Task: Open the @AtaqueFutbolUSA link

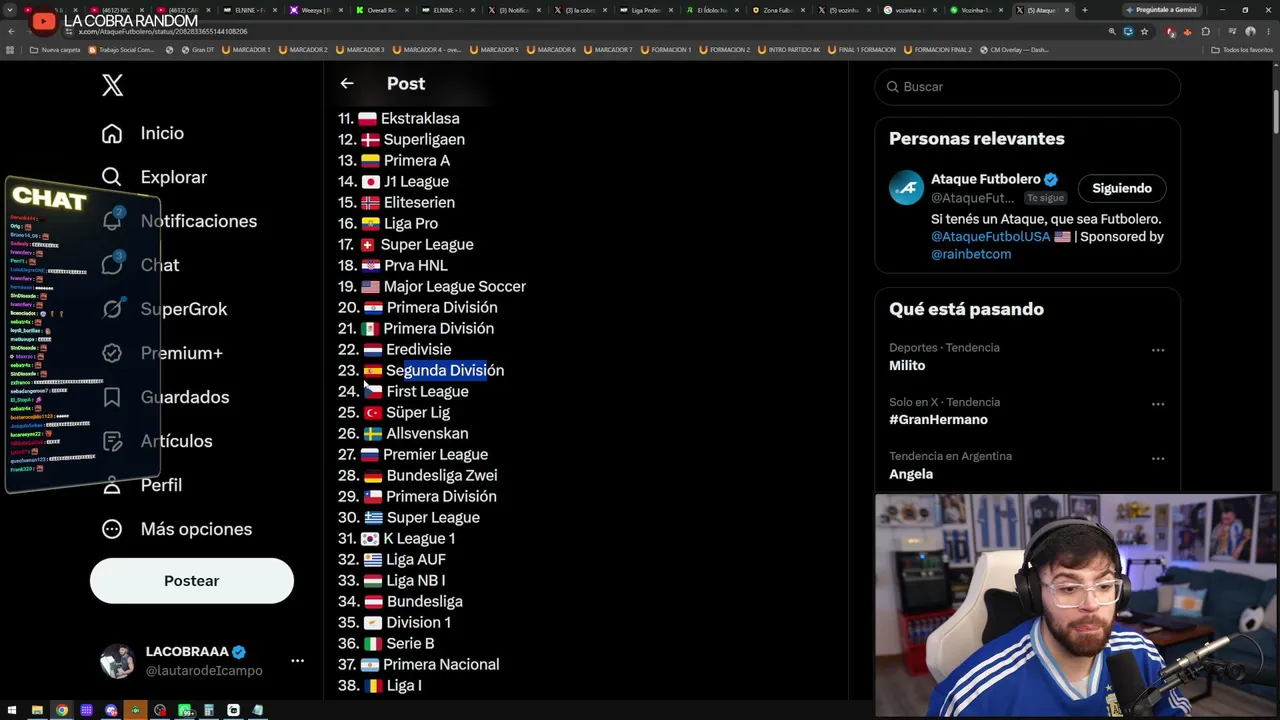Action: pos(991,237)
